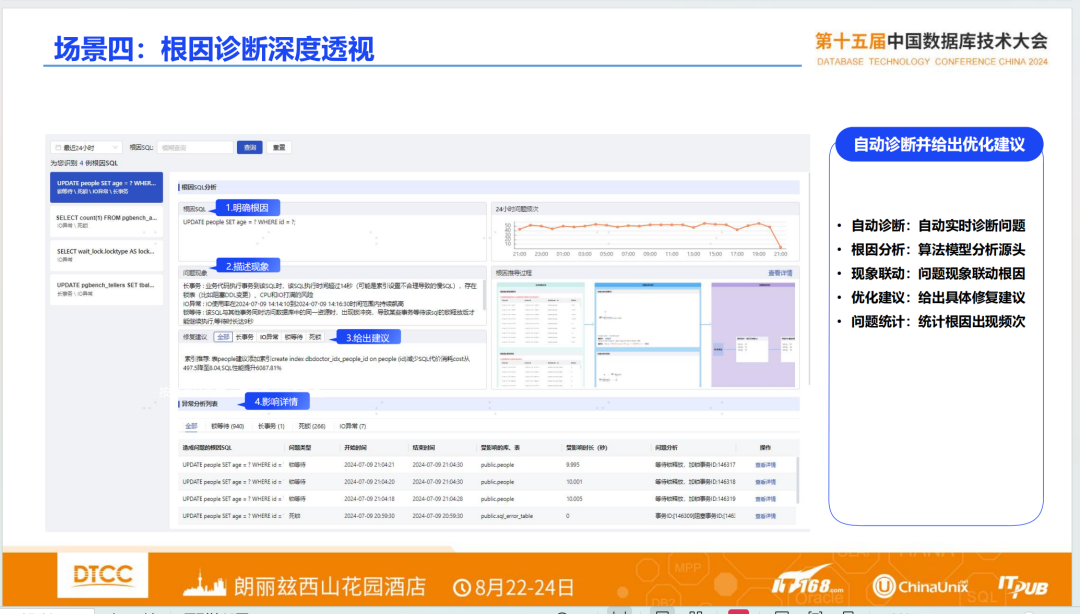Select 长事务 filter in 修复建议 section
The width and height of the screenshot is (1080, 614).
(x=245, y=337)
